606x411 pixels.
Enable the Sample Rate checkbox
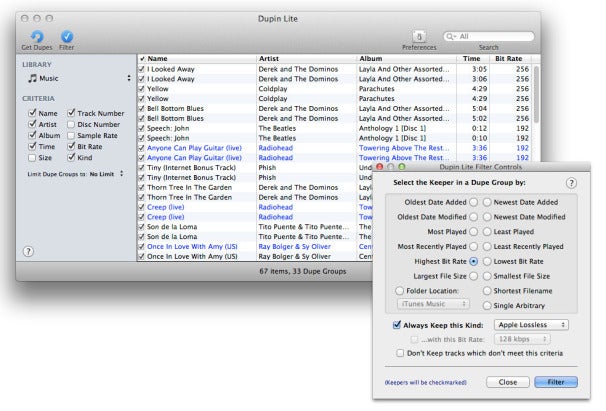(71, 136)
